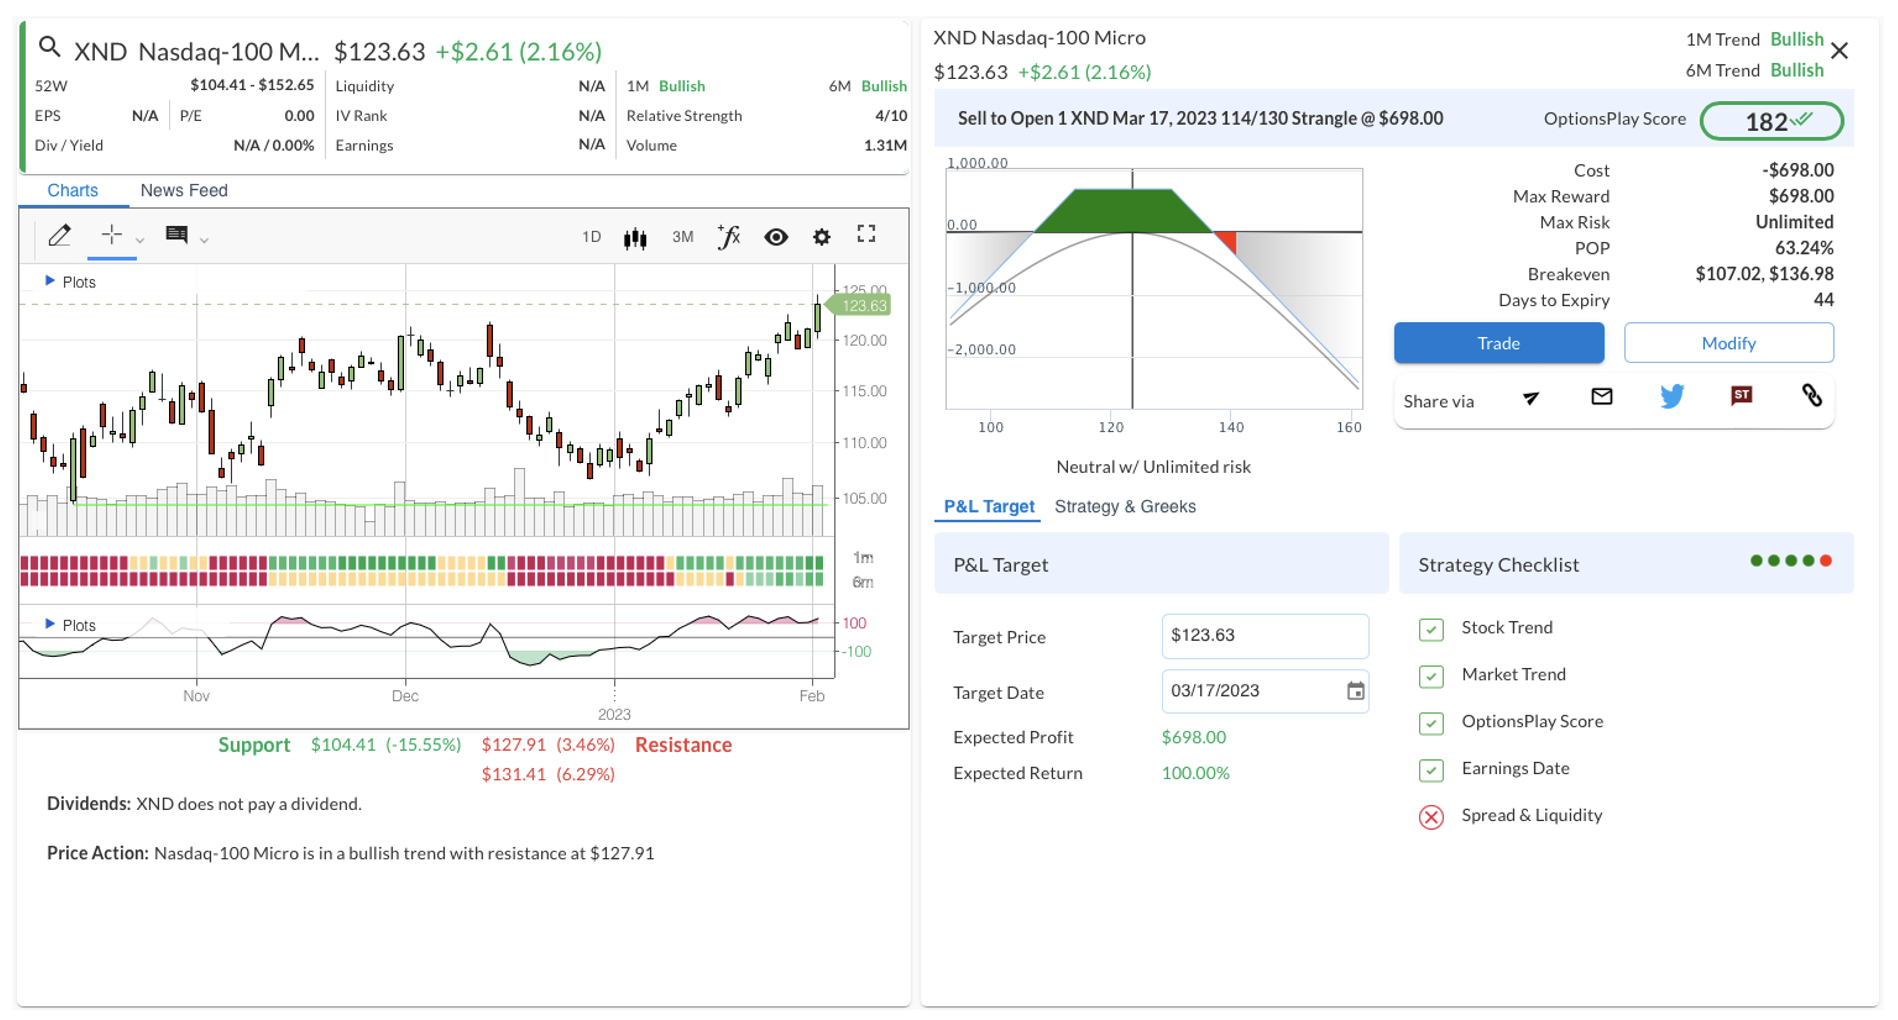
Task: Share the trade on Twitter
Action: click(x=1672, y=397)
